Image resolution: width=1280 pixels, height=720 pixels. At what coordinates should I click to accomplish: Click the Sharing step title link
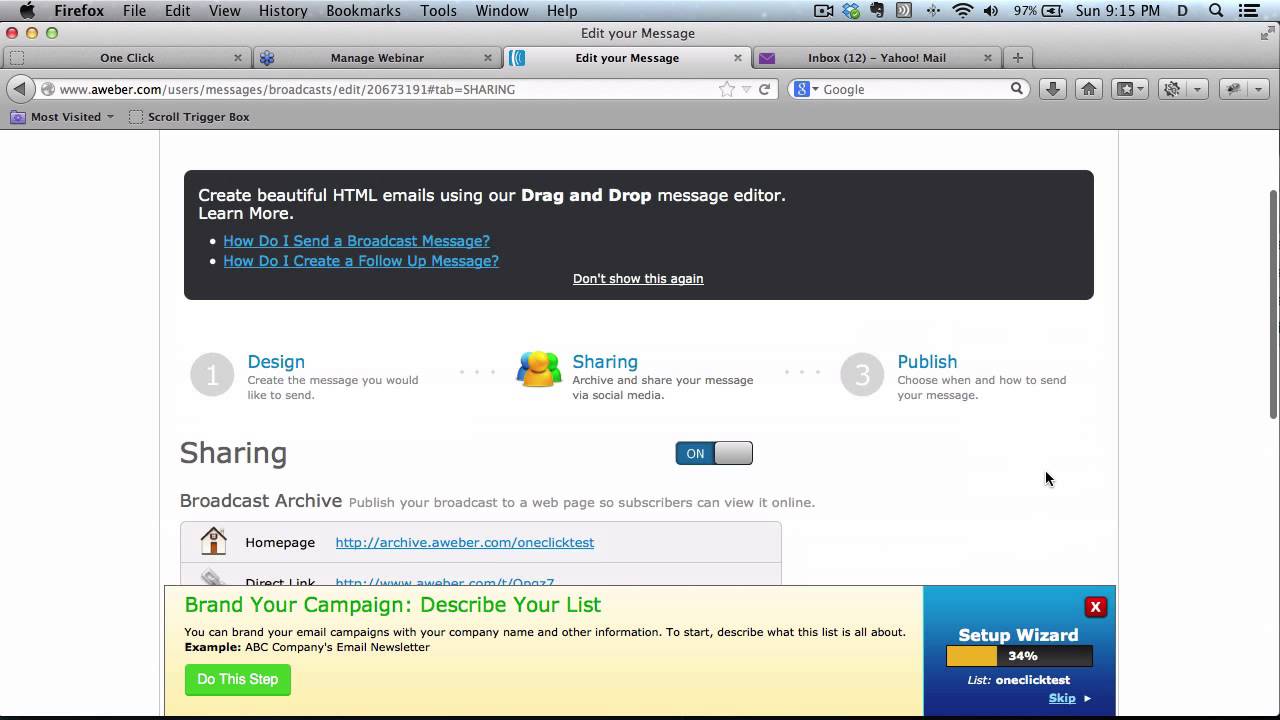pyautogui.click(x=605, y=362)
